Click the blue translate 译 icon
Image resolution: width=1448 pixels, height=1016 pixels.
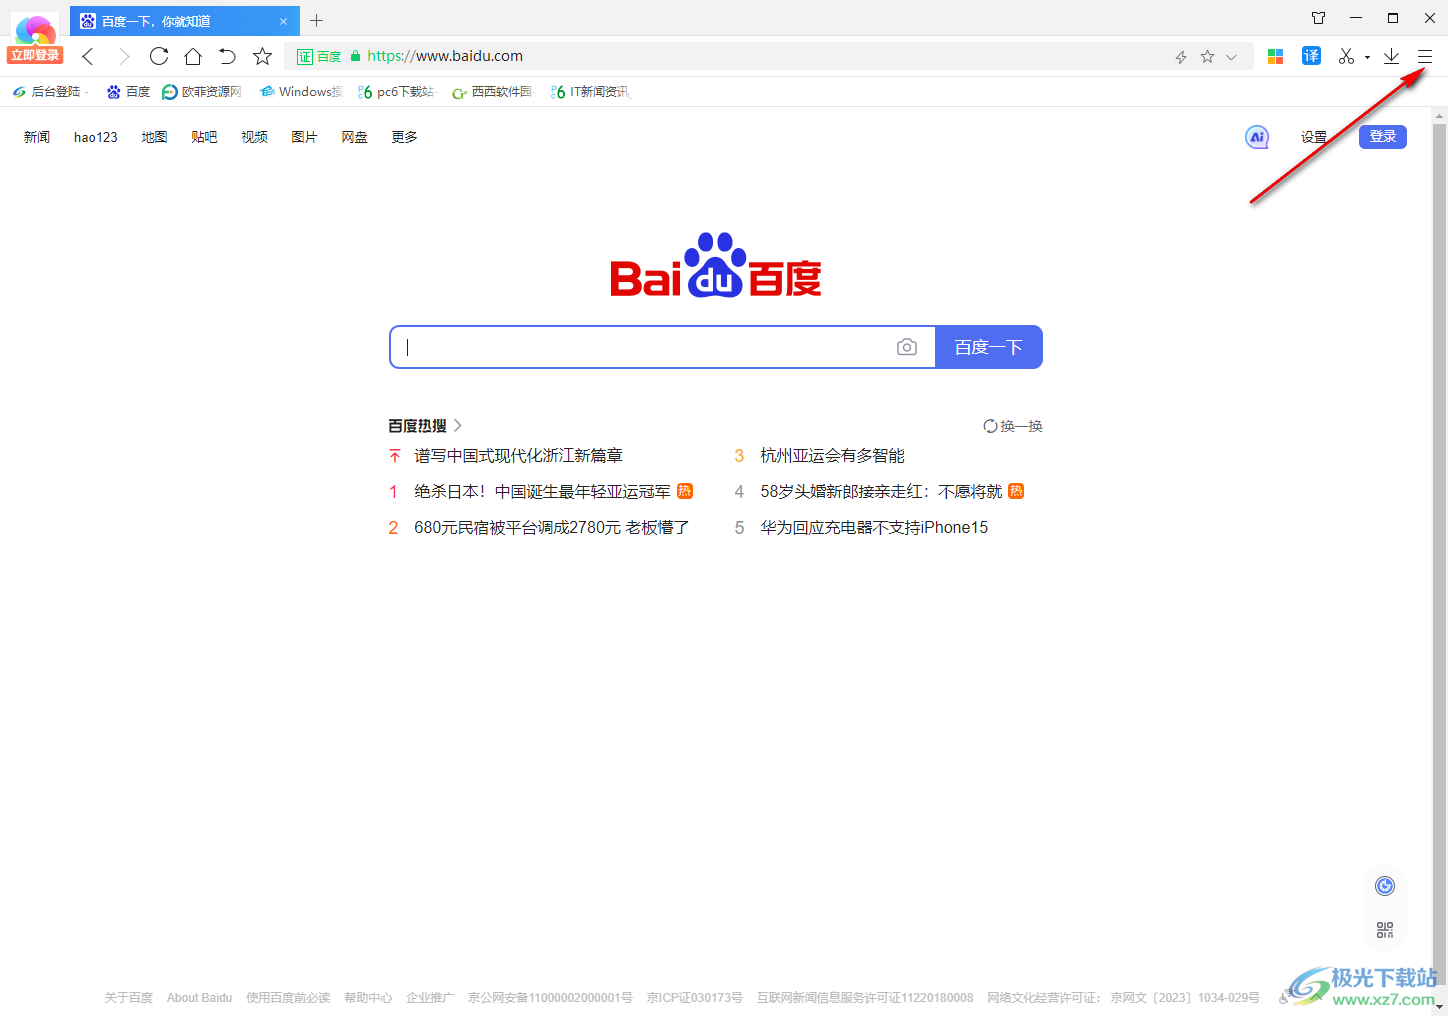(1311, 56)
